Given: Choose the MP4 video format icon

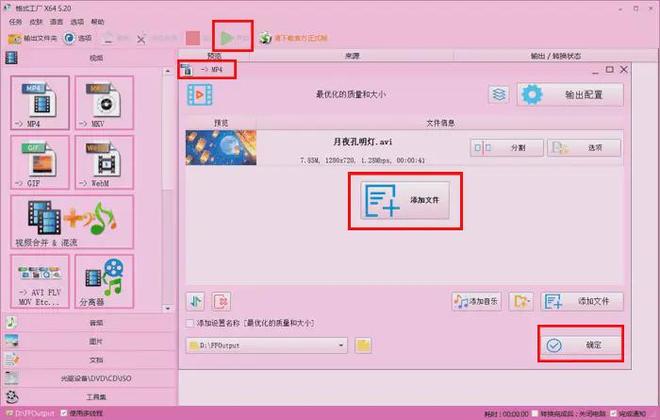Looking at the screenshot, I should [x=40, y=103].
